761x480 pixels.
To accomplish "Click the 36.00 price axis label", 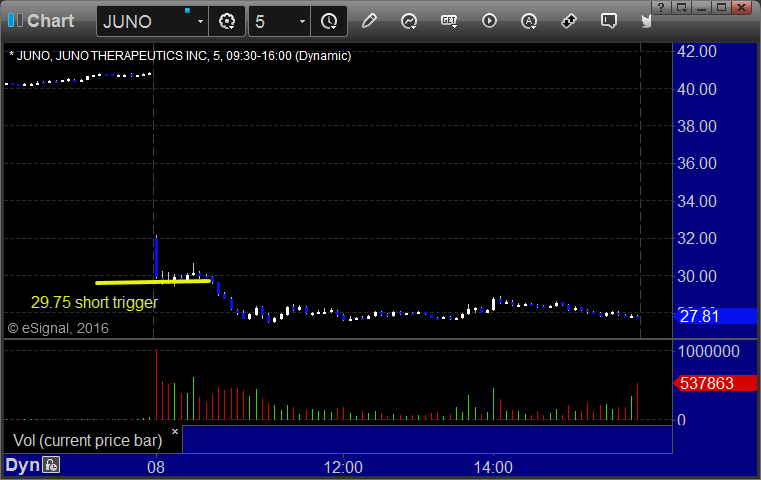I will 697,163.
